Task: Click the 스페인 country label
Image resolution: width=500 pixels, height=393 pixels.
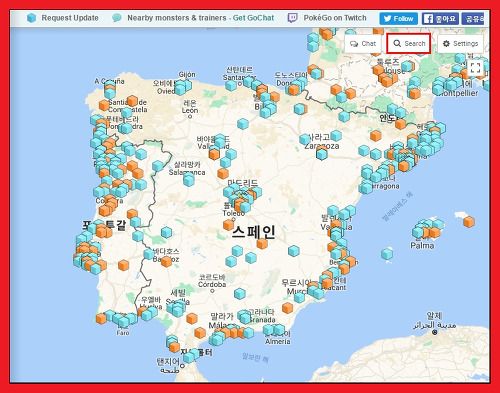Action: pyautogui.click(x=254, y=232)
